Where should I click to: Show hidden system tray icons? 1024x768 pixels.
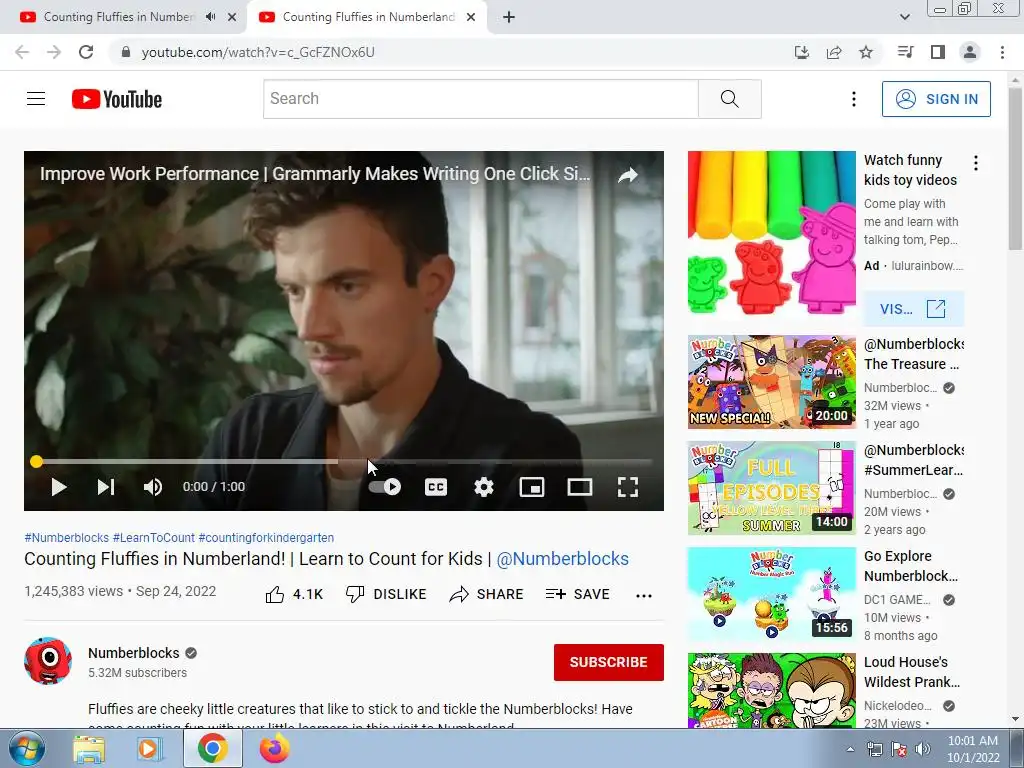point(850,749)
